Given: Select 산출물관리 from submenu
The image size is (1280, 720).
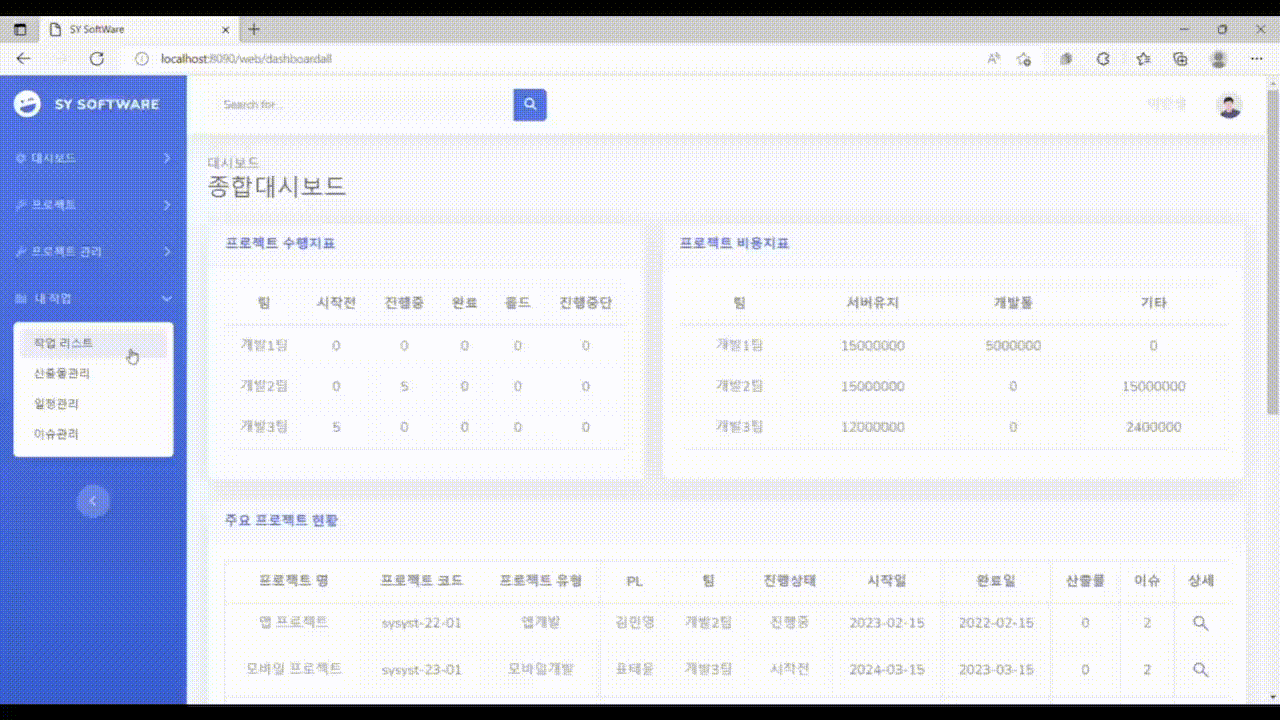Looking at the screenshot, I should pyautogui.click(x=93, y=373).
